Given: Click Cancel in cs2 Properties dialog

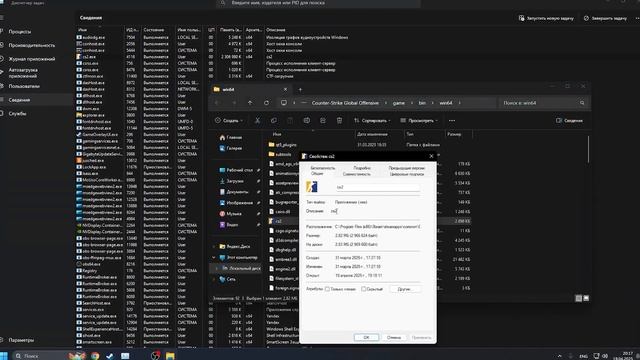Looking at the screenshot, I should tap(394, 338).
